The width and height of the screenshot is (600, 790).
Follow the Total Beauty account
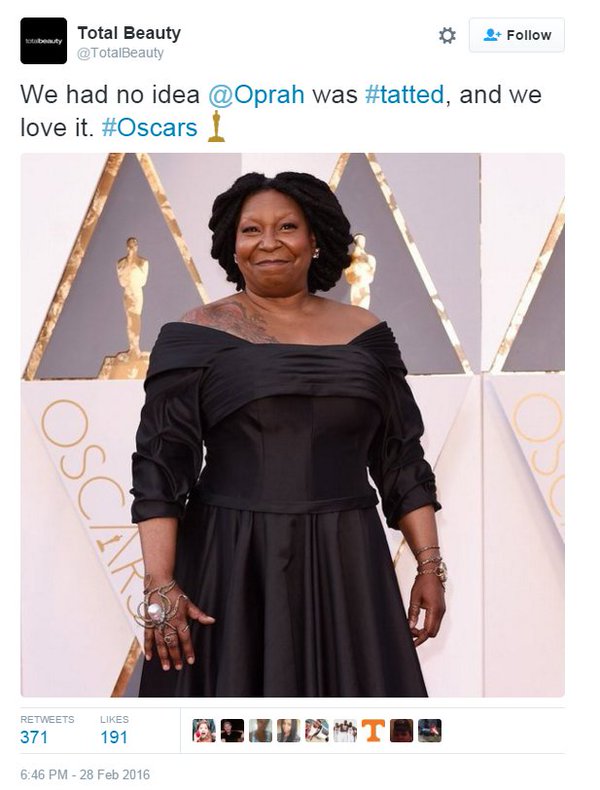517,35
